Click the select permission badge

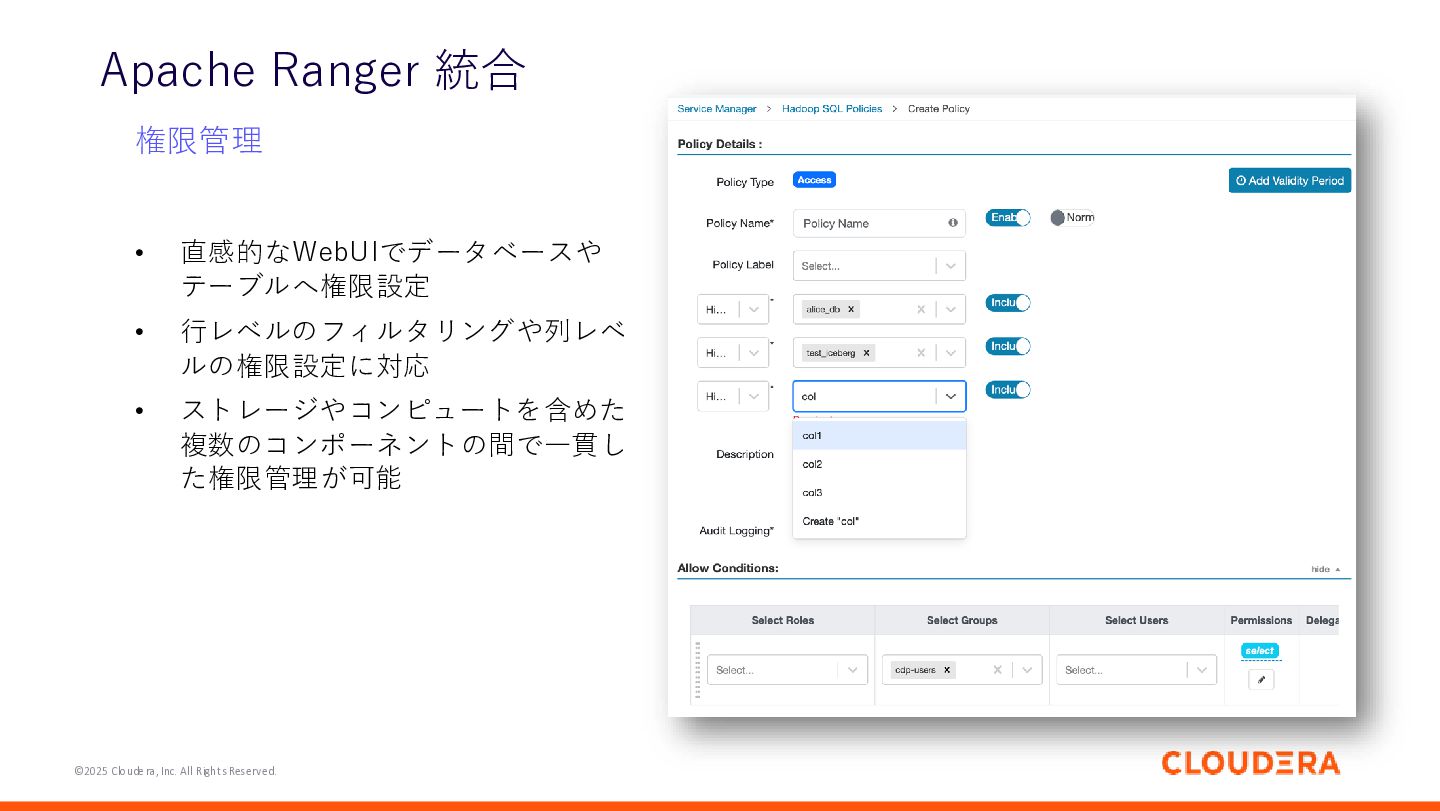(1260, 650)
